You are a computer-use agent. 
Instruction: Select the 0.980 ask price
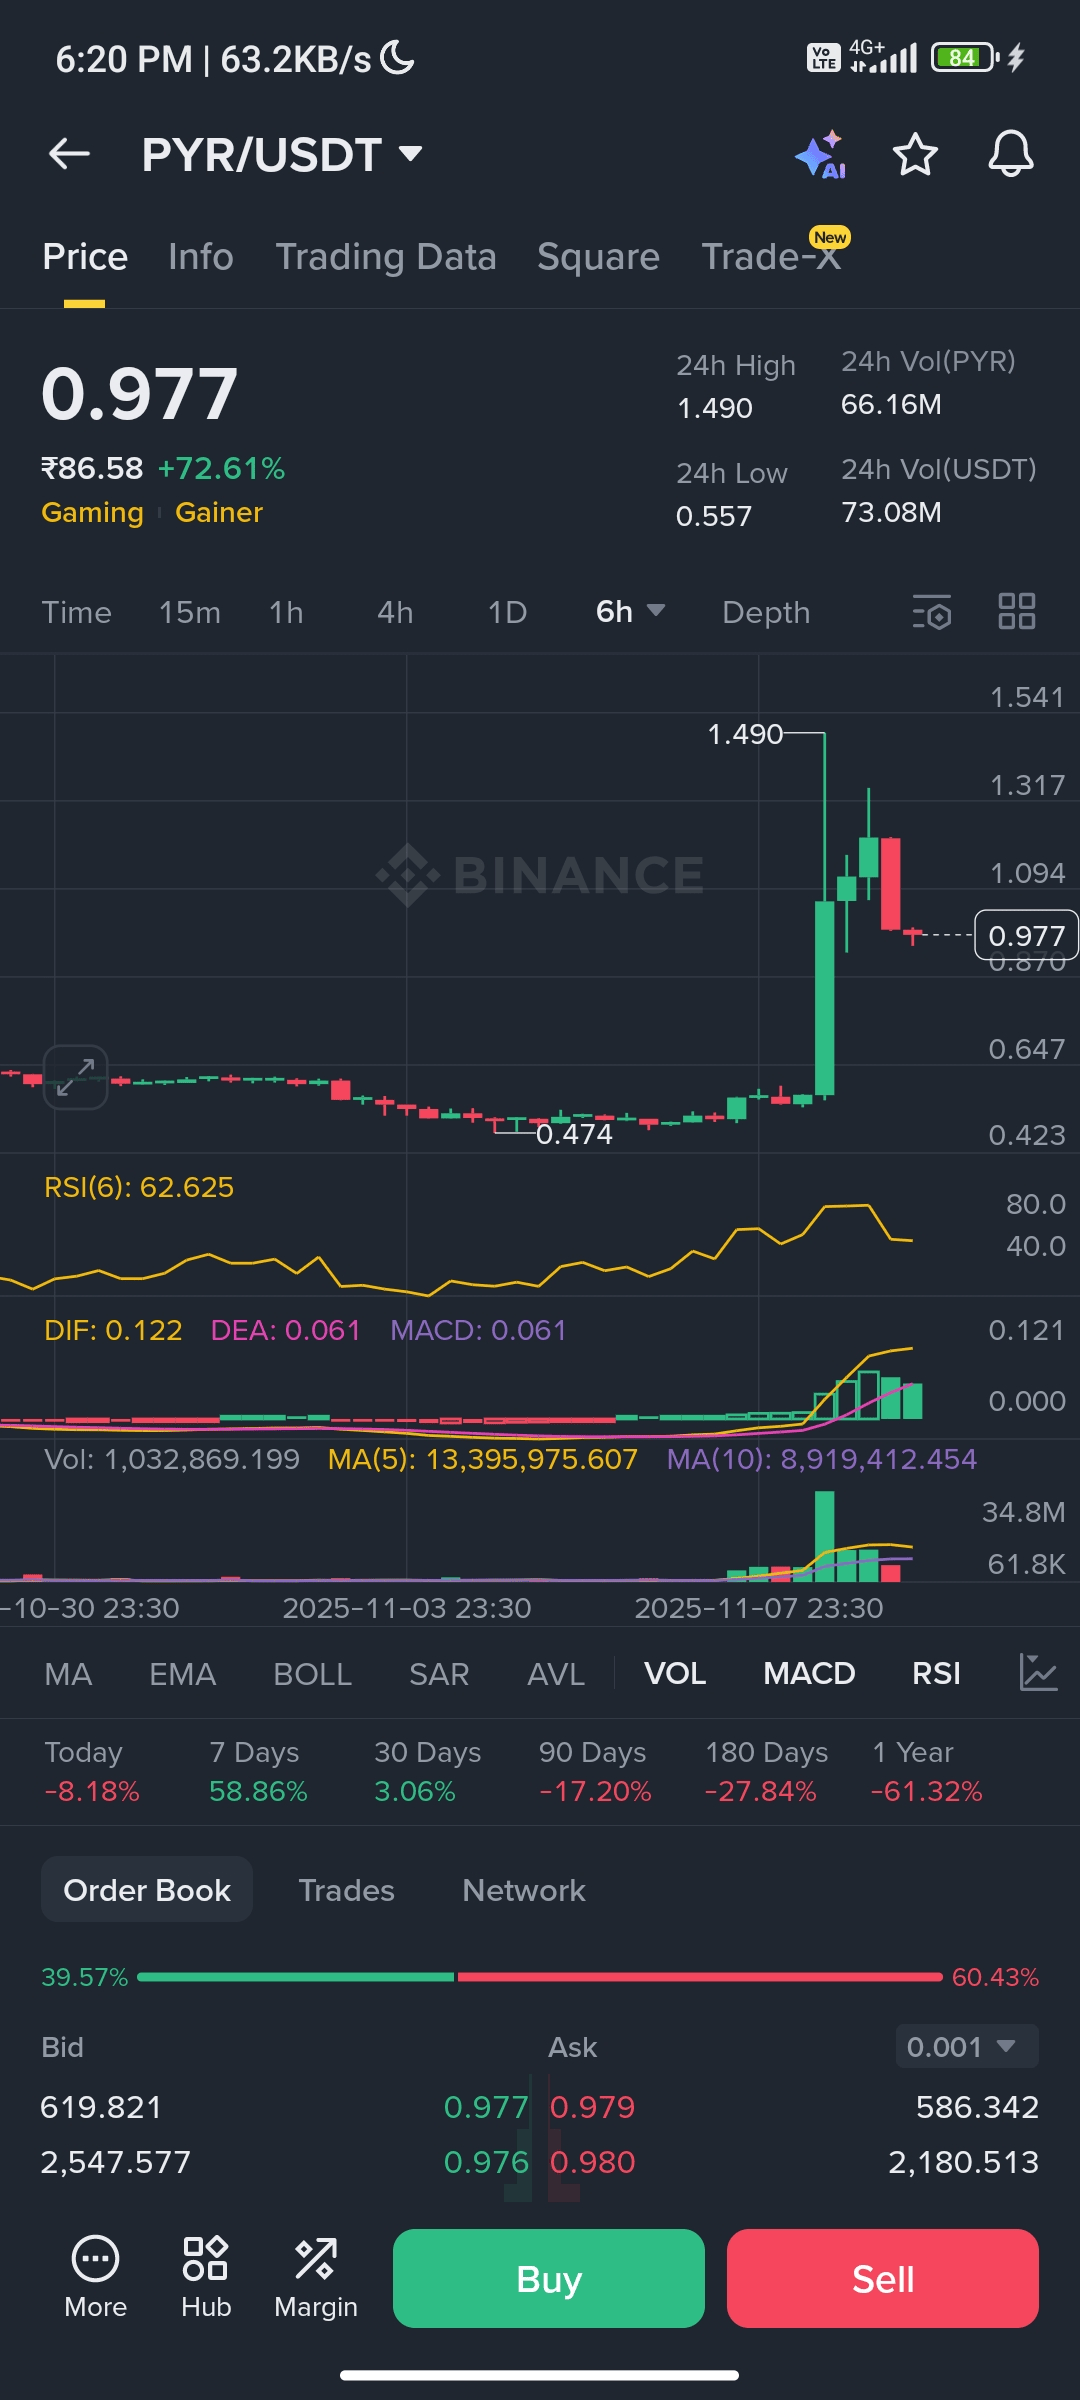[x=593, y=2162]
